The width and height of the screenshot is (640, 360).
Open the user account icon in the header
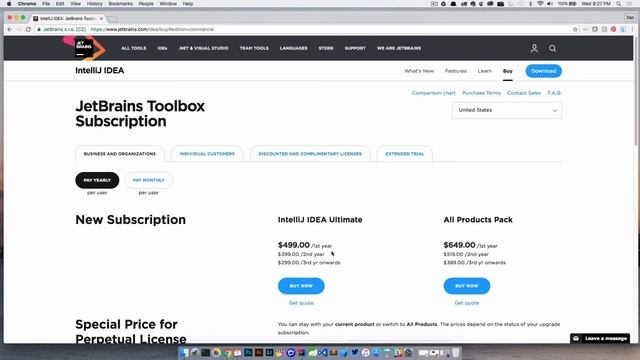pos(534,48)
